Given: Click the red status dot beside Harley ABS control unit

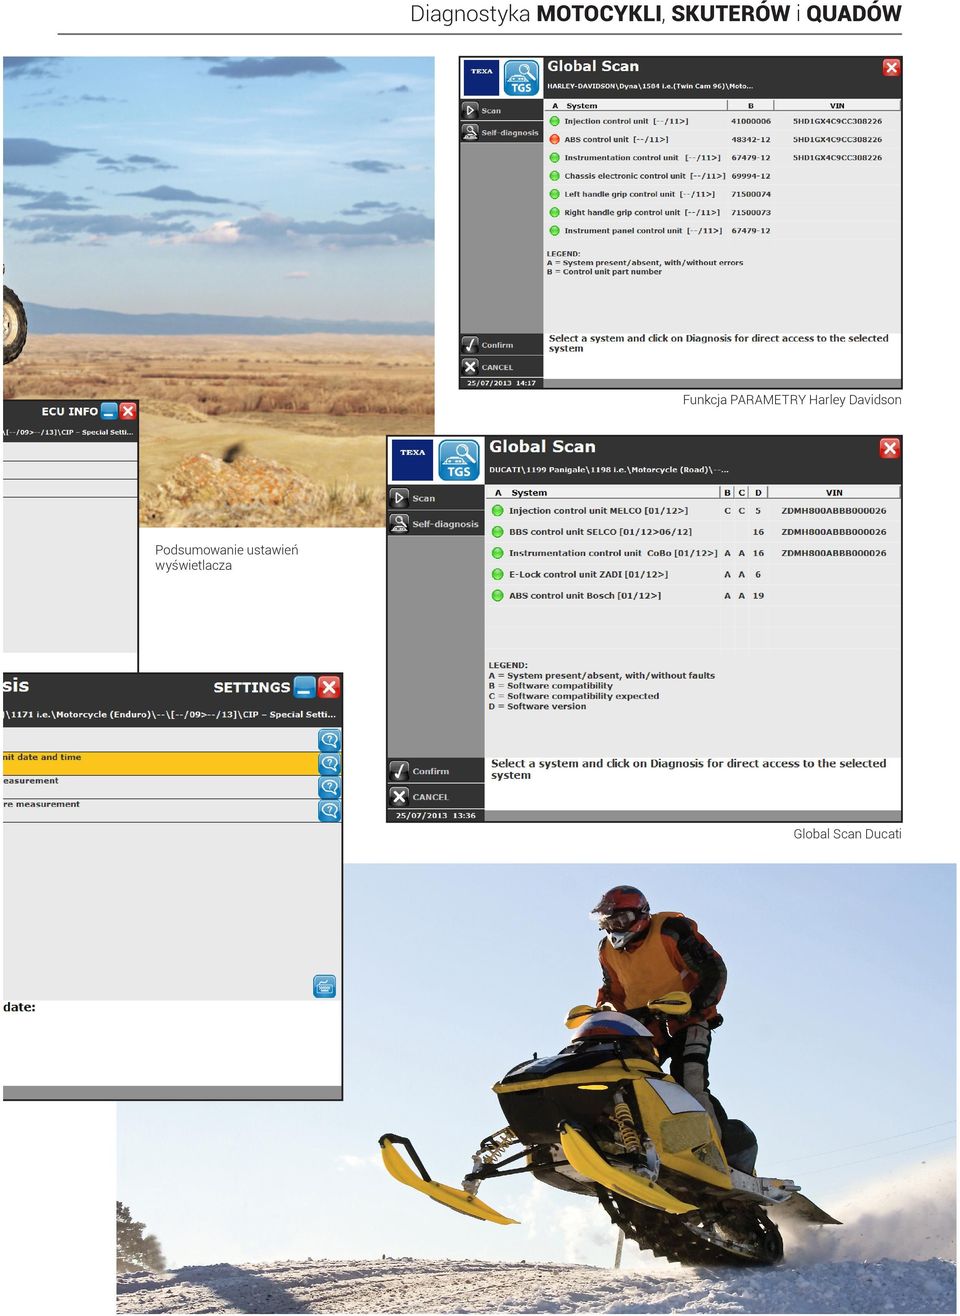Looking at the screenshot, I should click(x=554, y=139).
